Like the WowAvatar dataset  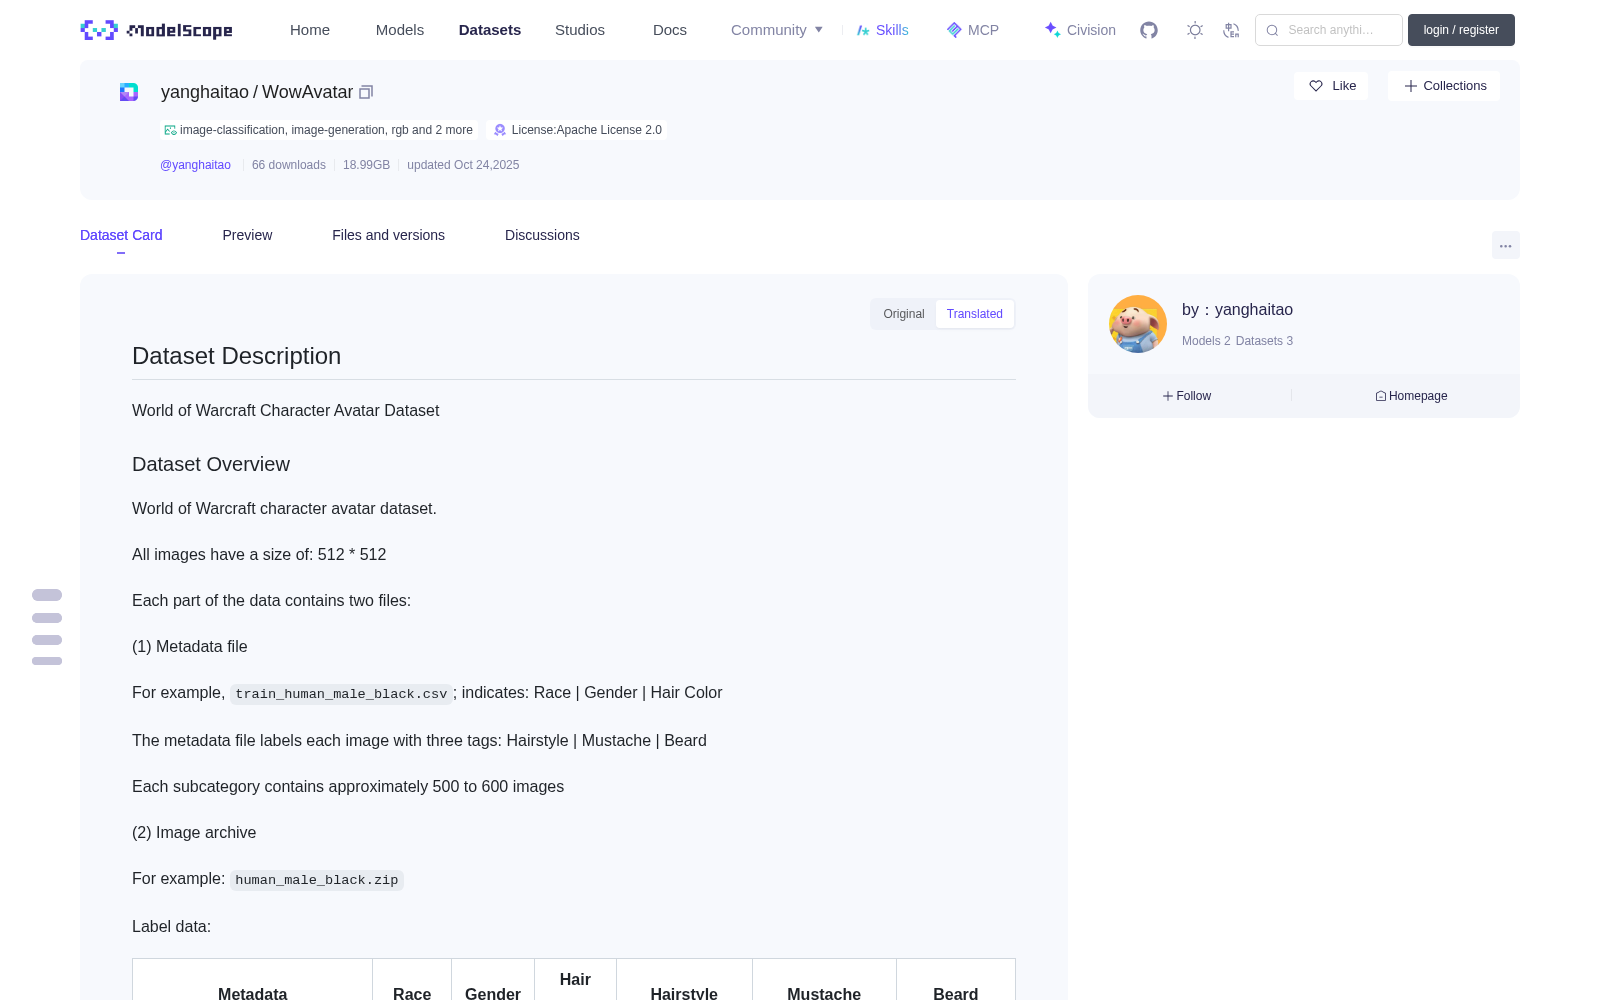(1331, 86)
